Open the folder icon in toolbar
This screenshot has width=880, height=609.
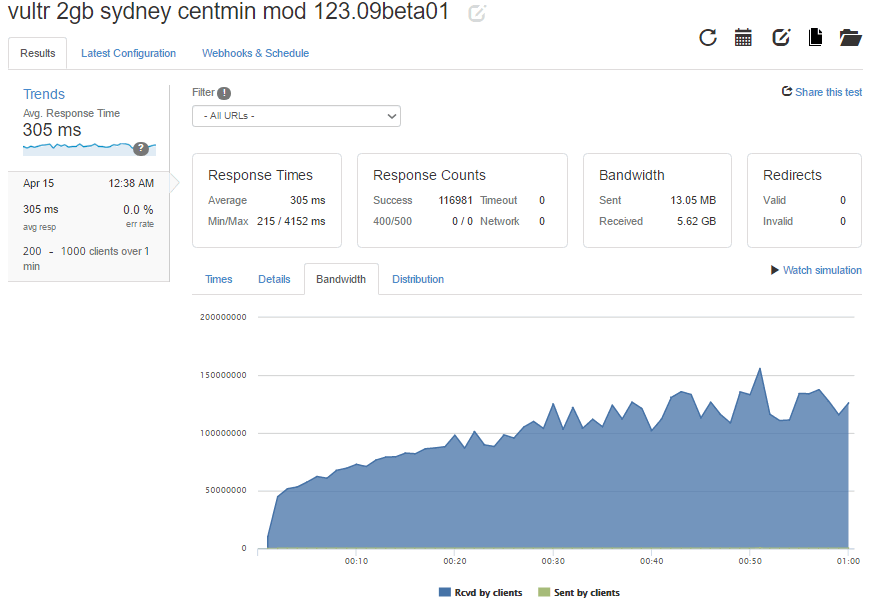(x=850, y=38)
